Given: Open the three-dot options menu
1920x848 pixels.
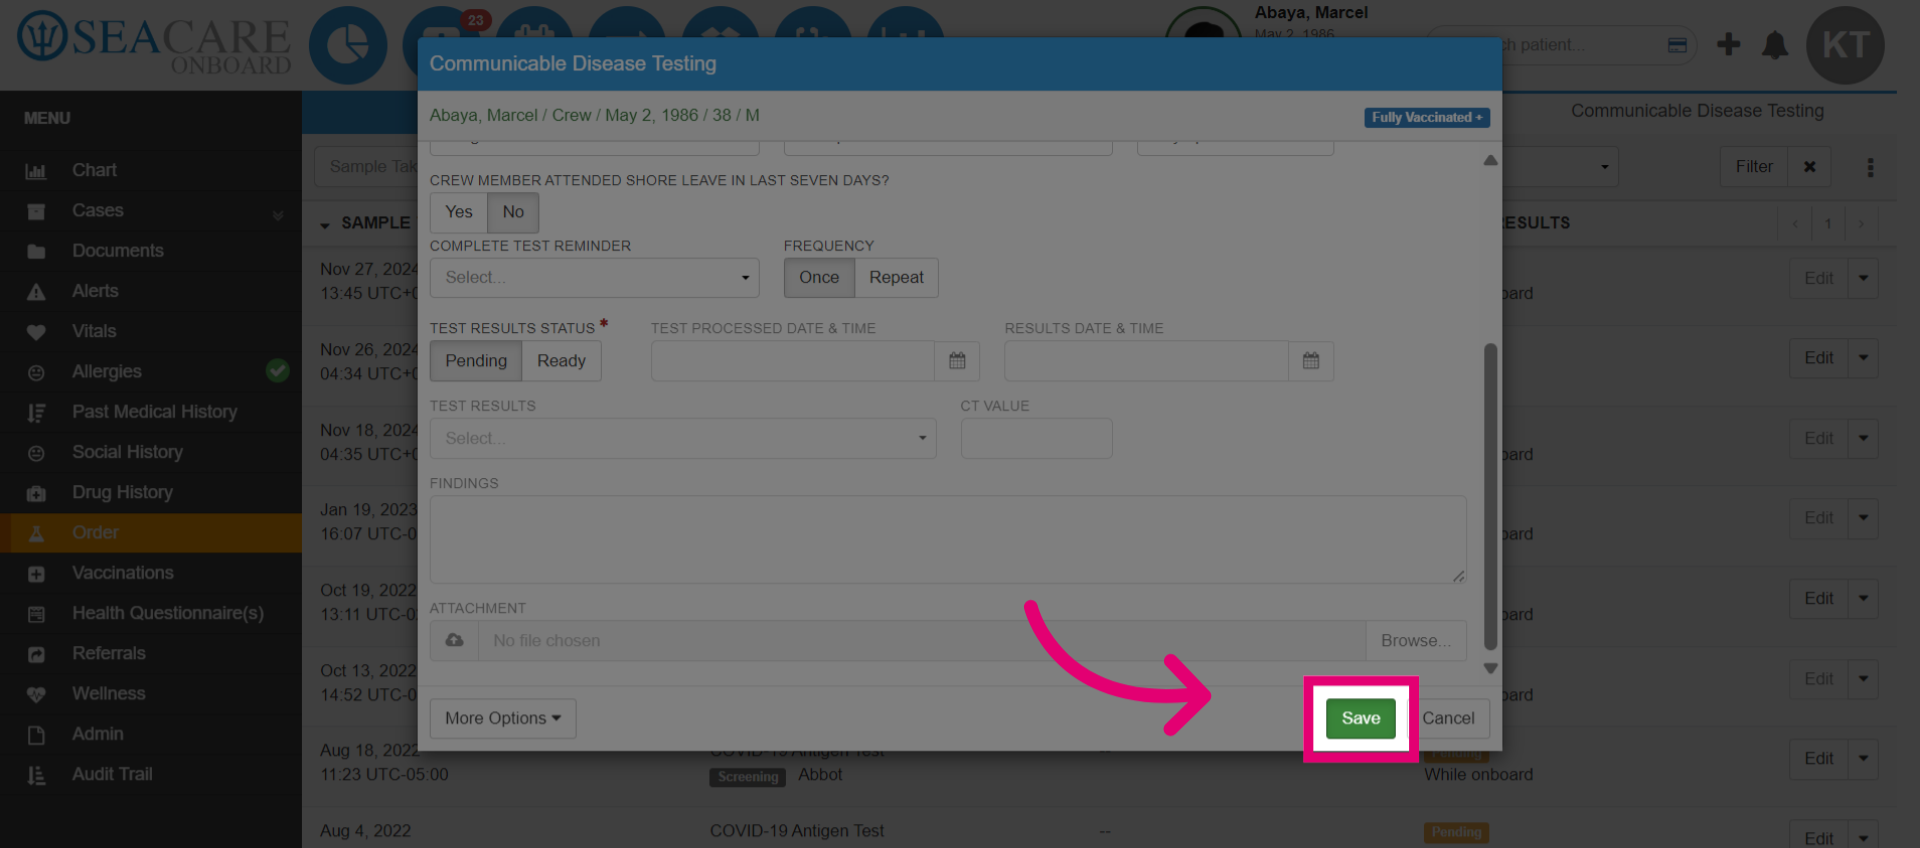Looking at the screenshot, I should [x=1870, y=167].
